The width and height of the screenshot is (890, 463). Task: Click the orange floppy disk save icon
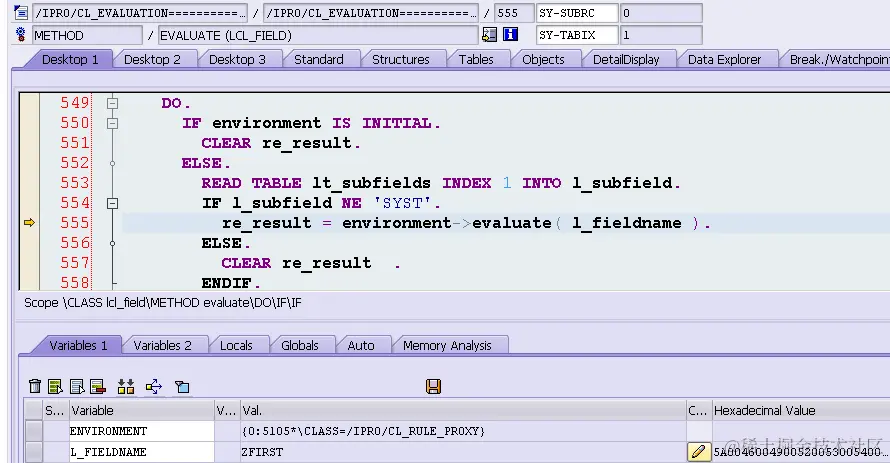click(433, 386)
